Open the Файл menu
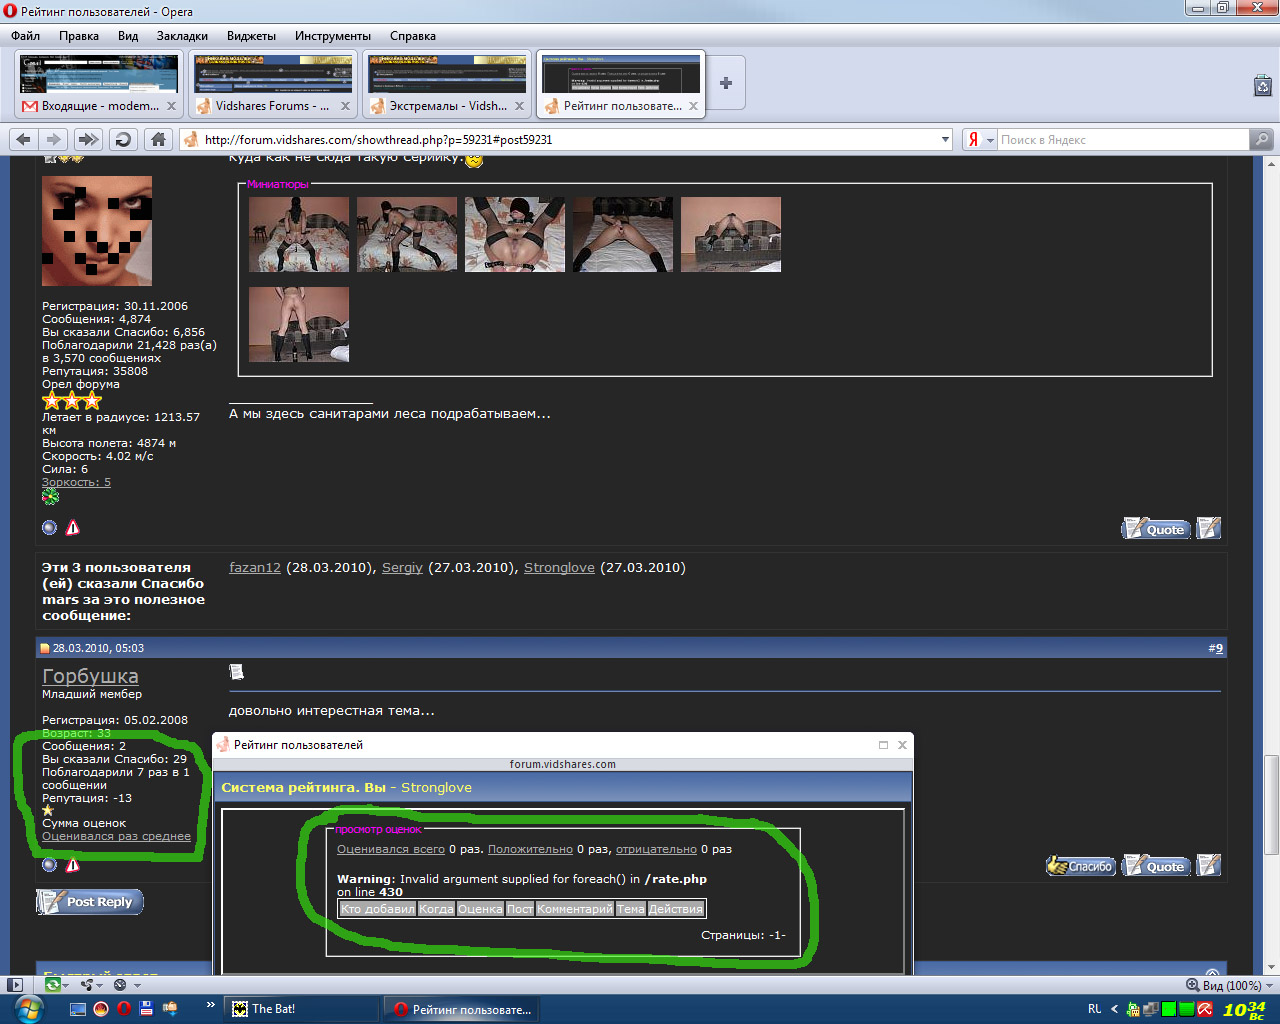 (26, 36)
